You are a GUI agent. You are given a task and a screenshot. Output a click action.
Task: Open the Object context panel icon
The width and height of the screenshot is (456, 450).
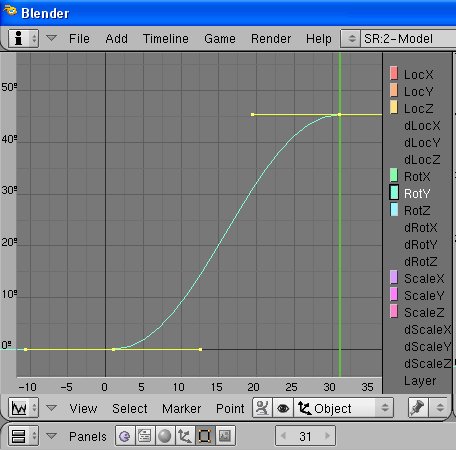[x=185, y=436]
